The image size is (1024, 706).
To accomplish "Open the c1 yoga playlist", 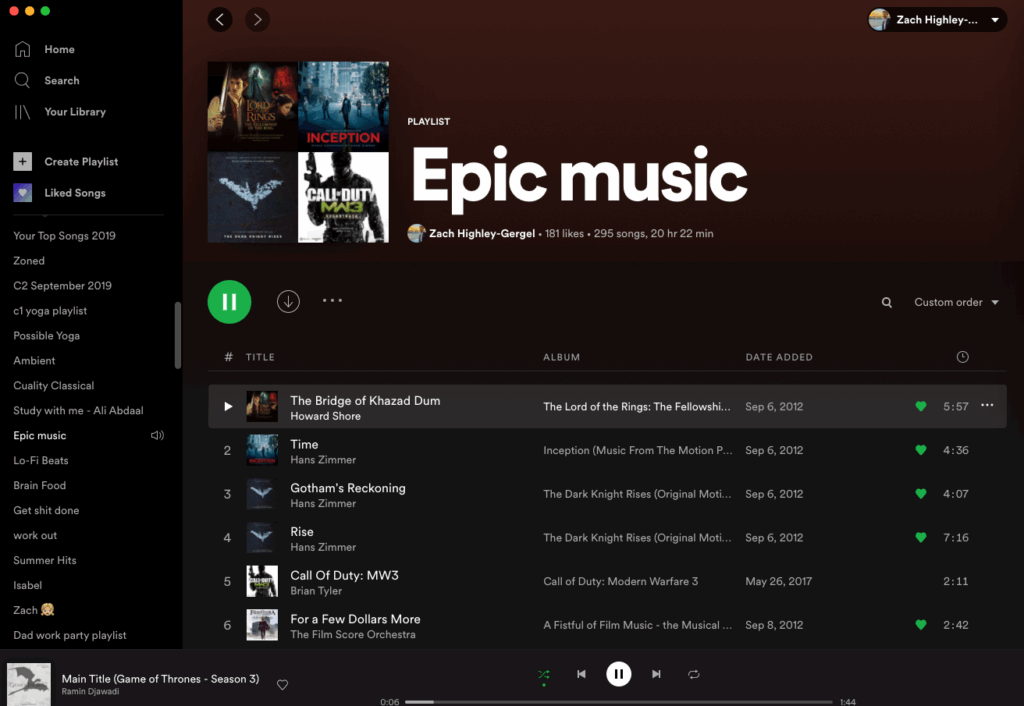I will [50, 311].
